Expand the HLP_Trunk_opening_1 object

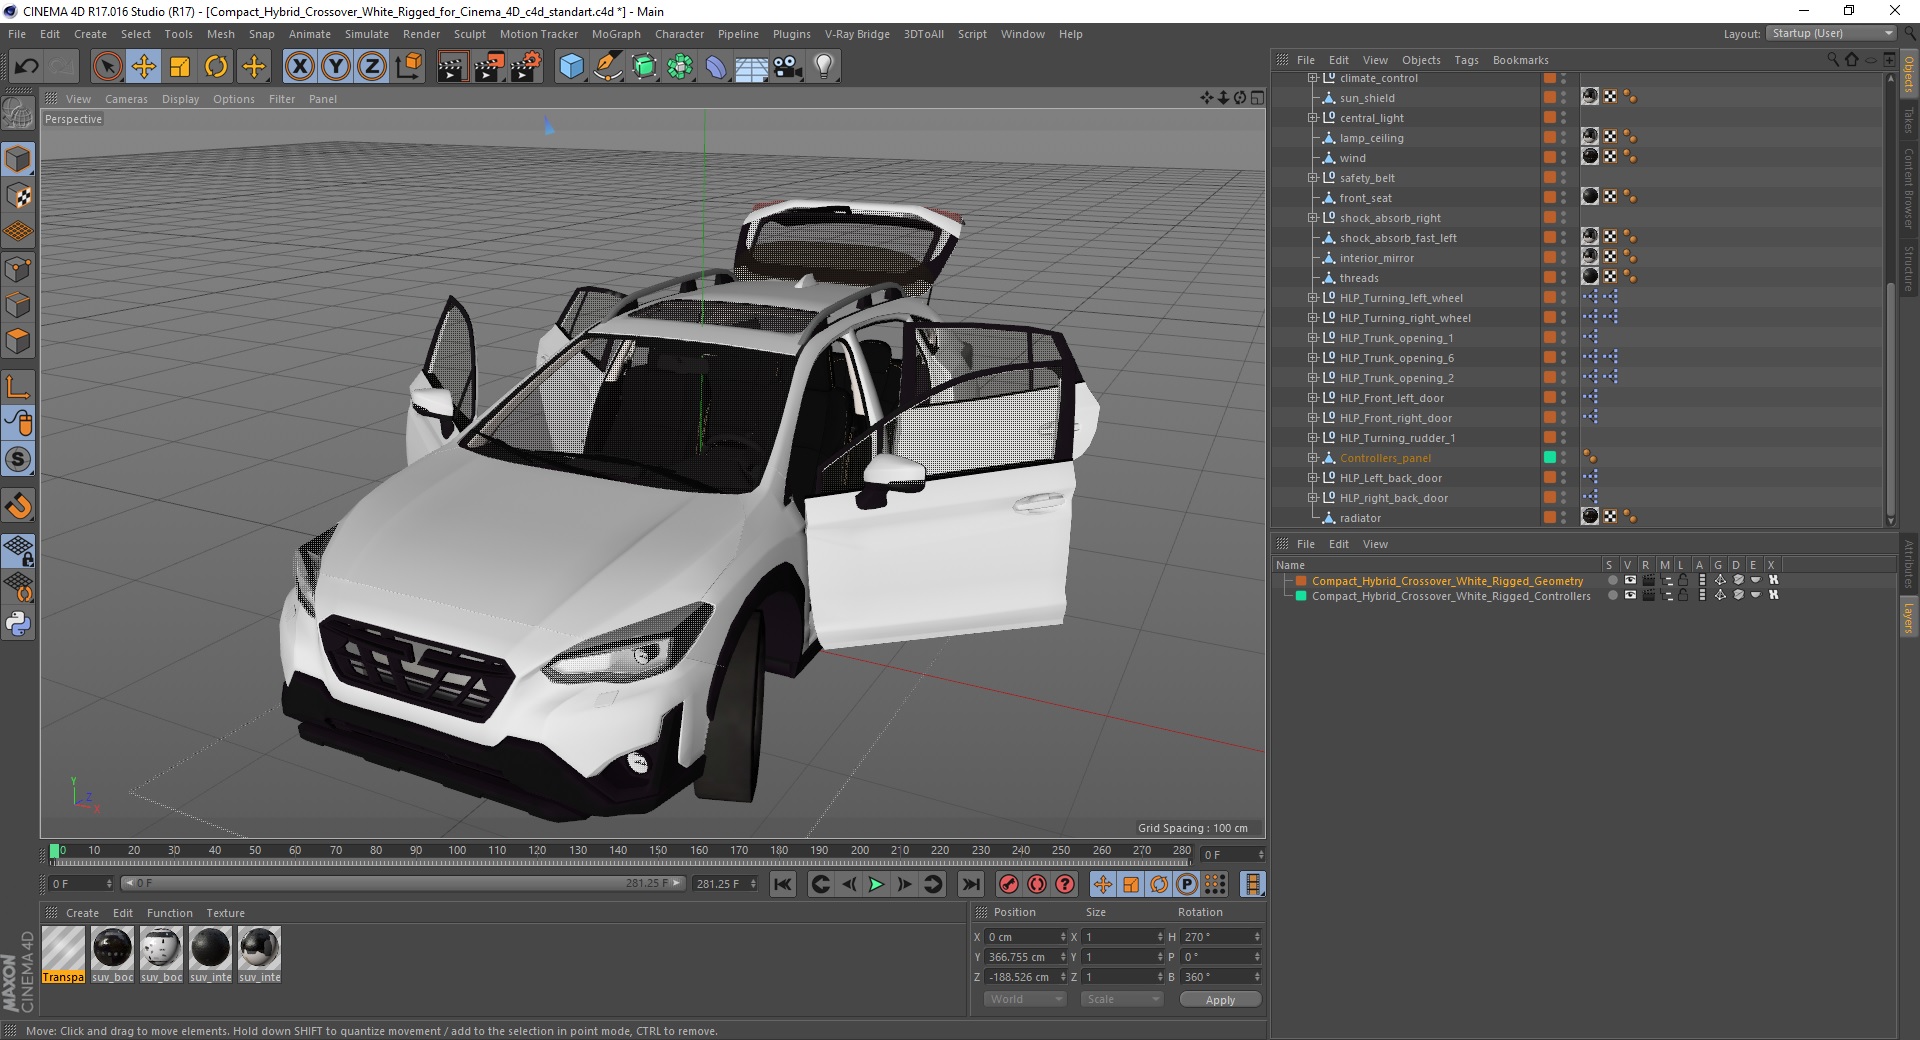[x=1313, y=338]
